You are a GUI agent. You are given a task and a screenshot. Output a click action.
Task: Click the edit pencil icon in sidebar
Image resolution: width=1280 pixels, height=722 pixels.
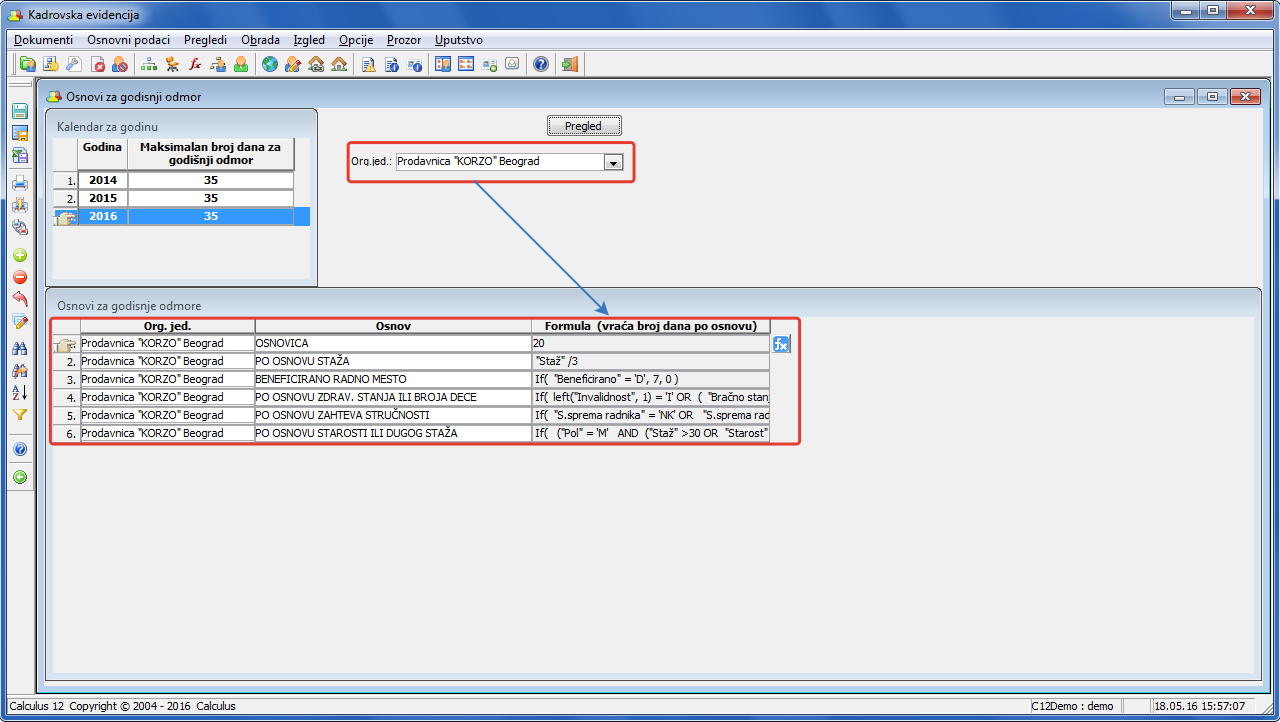(20, 321)
